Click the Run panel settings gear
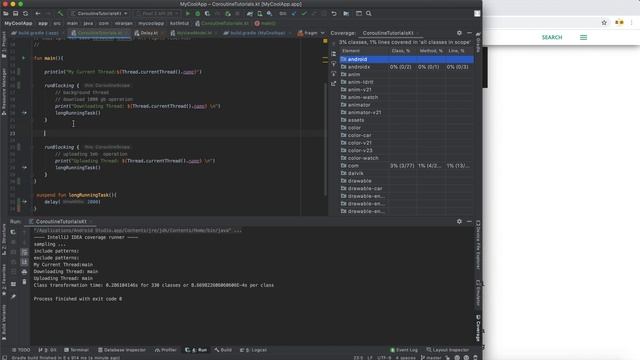The image size is (640, 360). pyautogui.click(x=459, y=222)
